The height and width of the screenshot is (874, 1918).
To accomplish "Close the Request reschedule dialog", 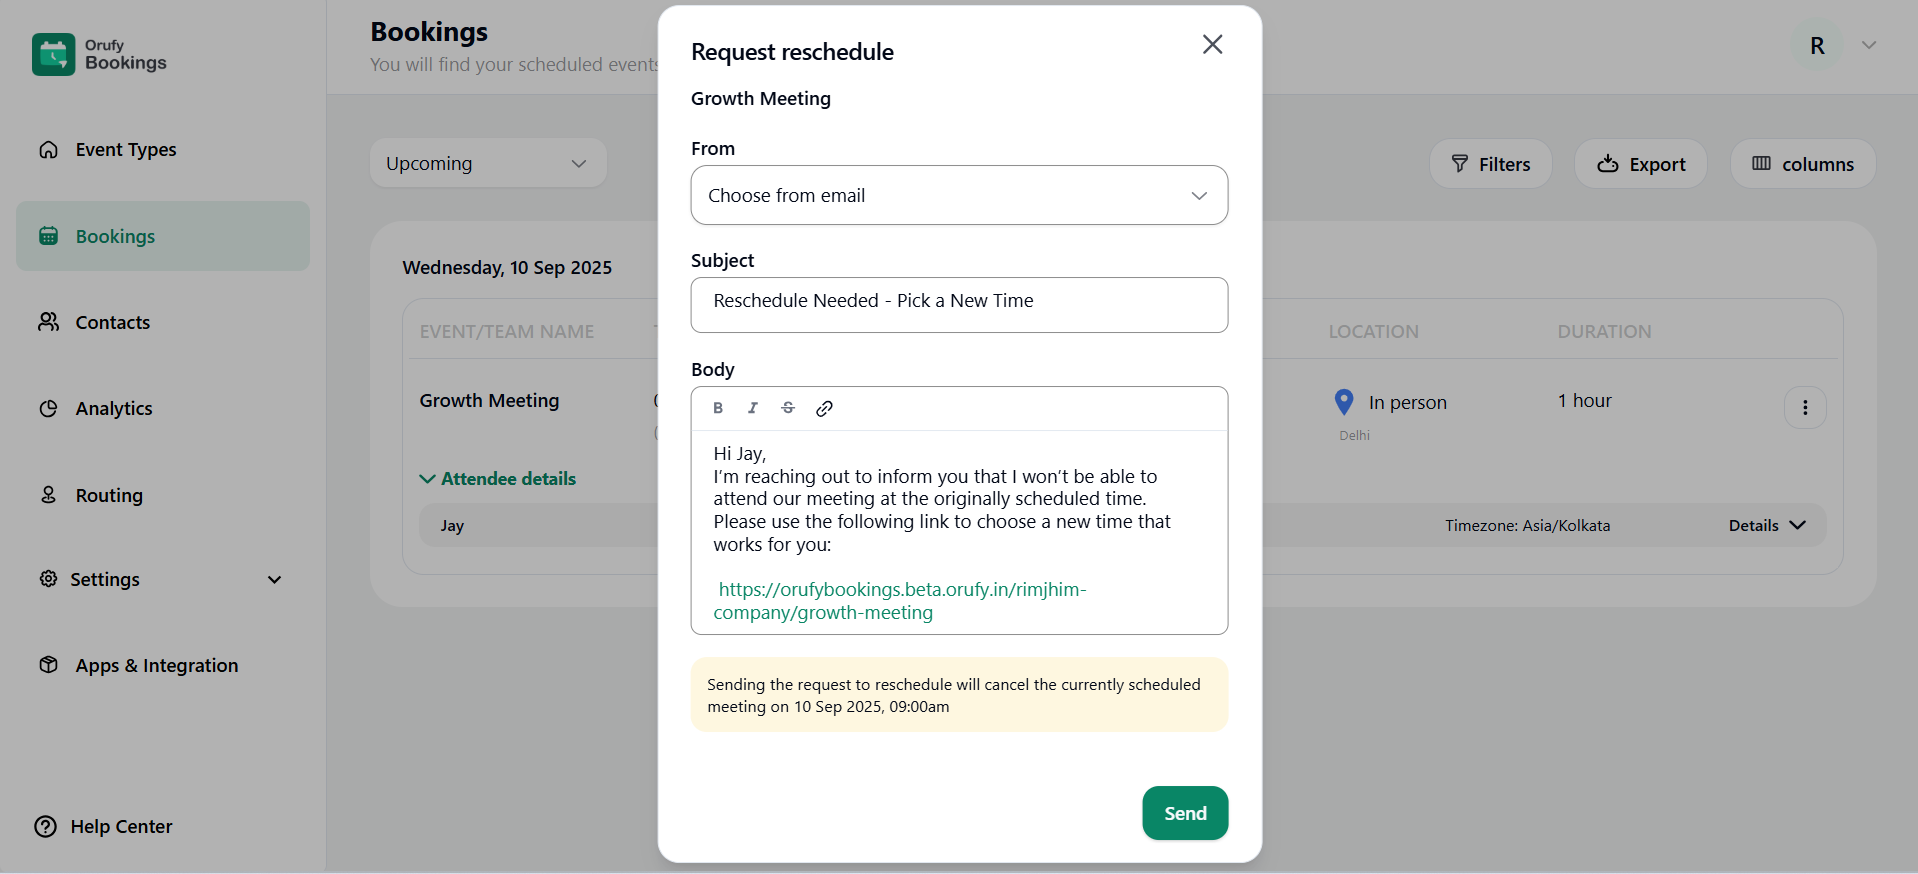I will tap(1212, 44).
